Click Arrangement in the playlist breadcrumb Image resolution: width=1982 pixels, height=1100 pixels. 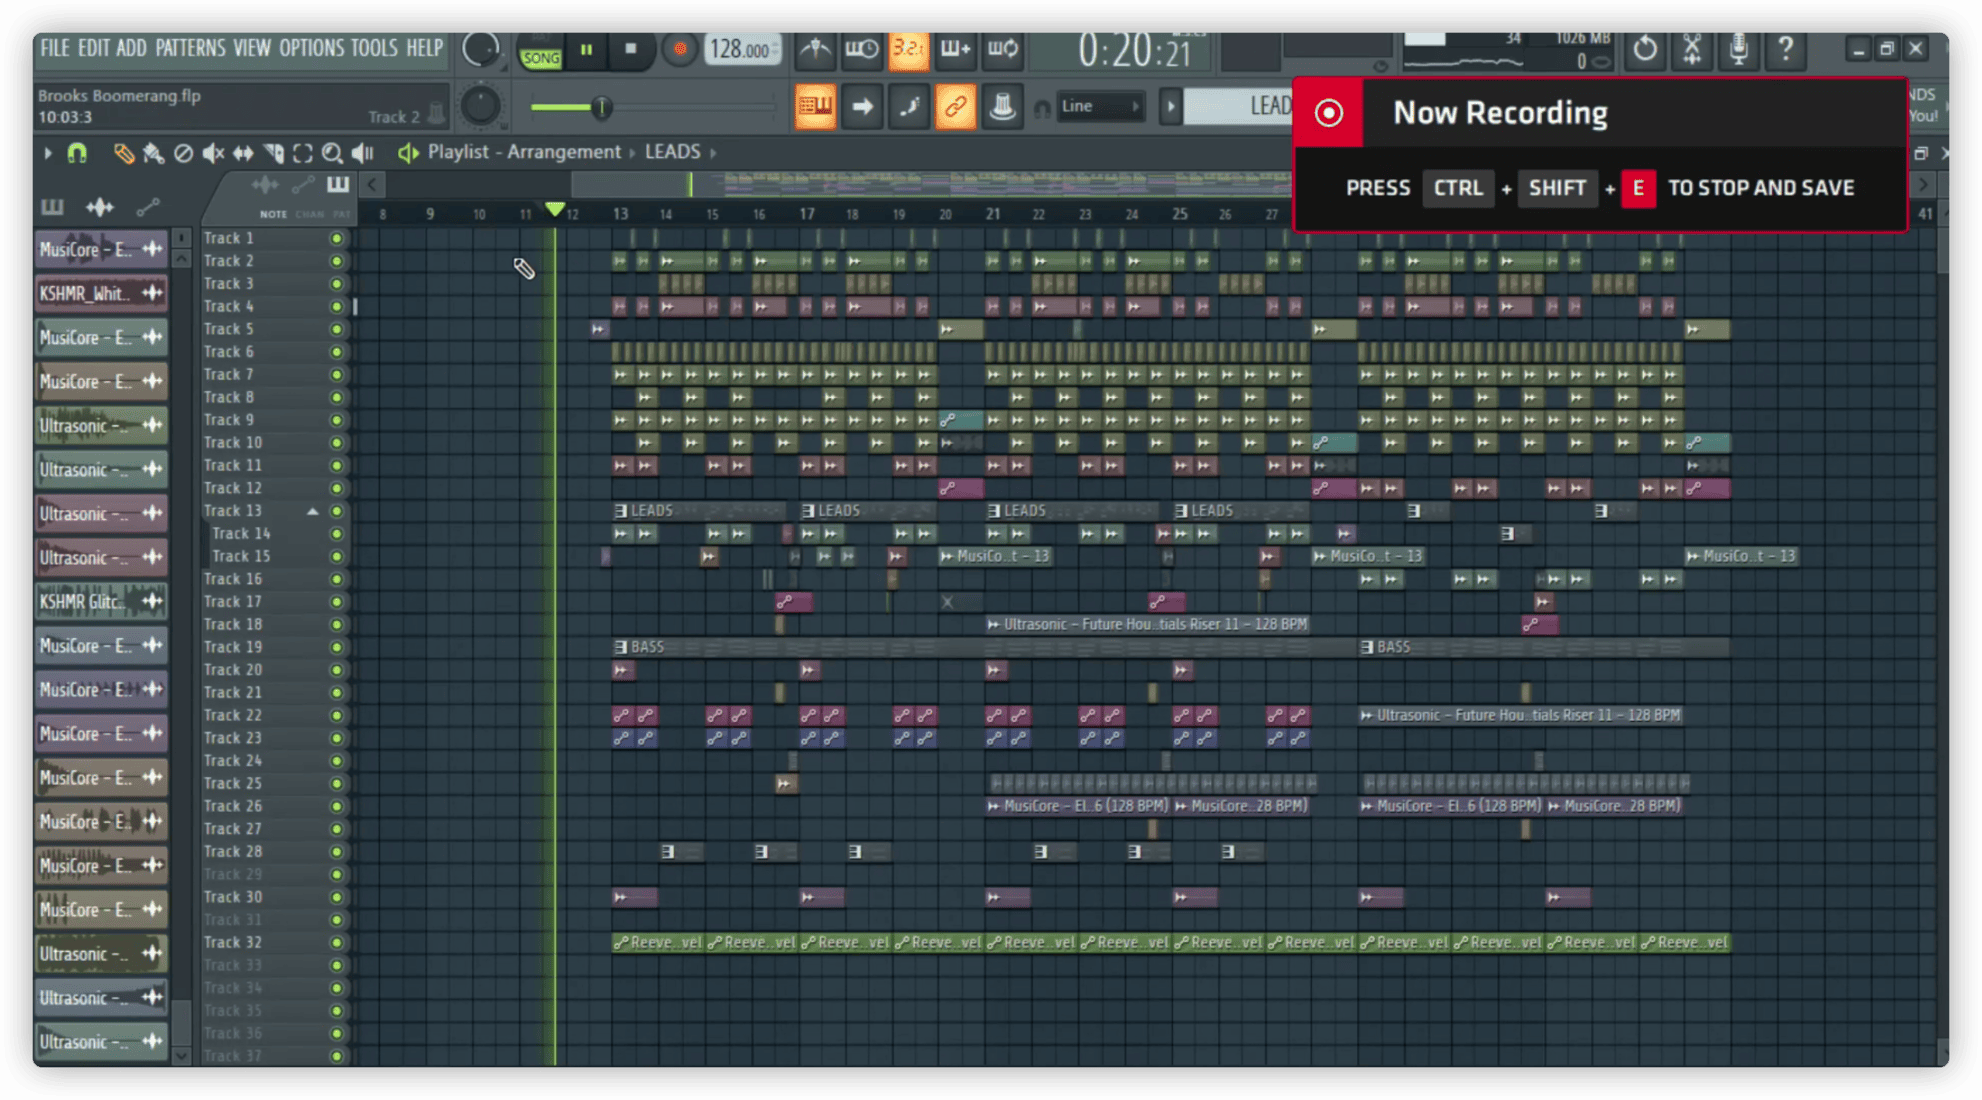(x=564, y=152)
